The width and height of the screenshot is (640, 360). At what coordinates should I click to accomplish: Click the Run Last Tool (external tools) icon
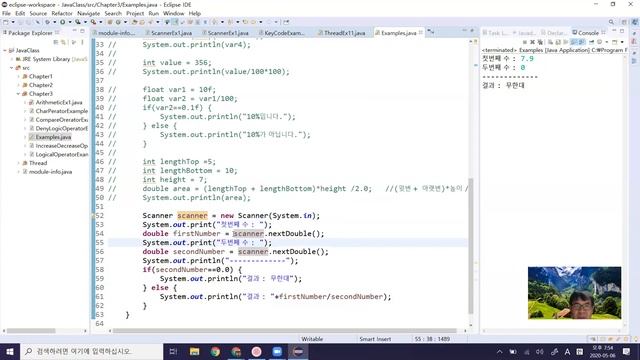pos(93,22)
